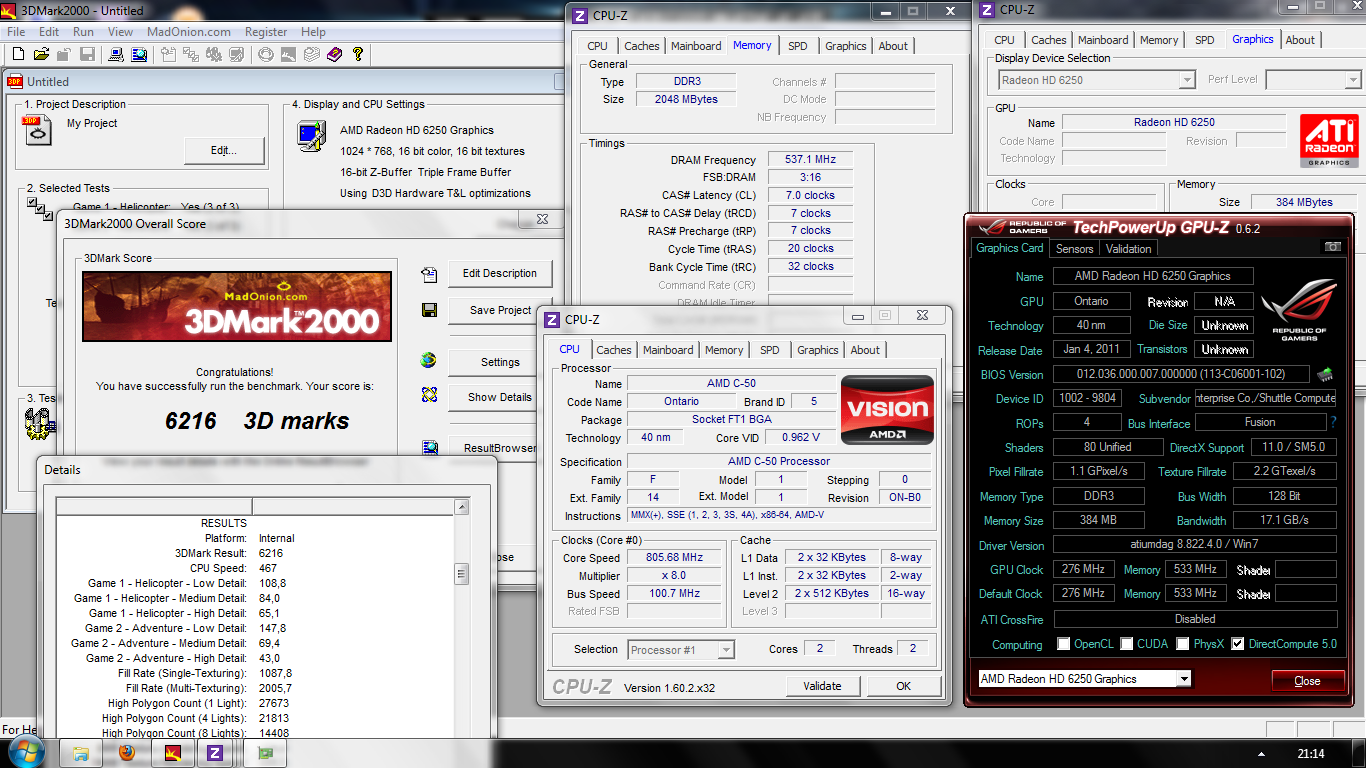Open a project with the folder icon
1366x768 pixels.
pyautogui.click(x=41, y=54)
